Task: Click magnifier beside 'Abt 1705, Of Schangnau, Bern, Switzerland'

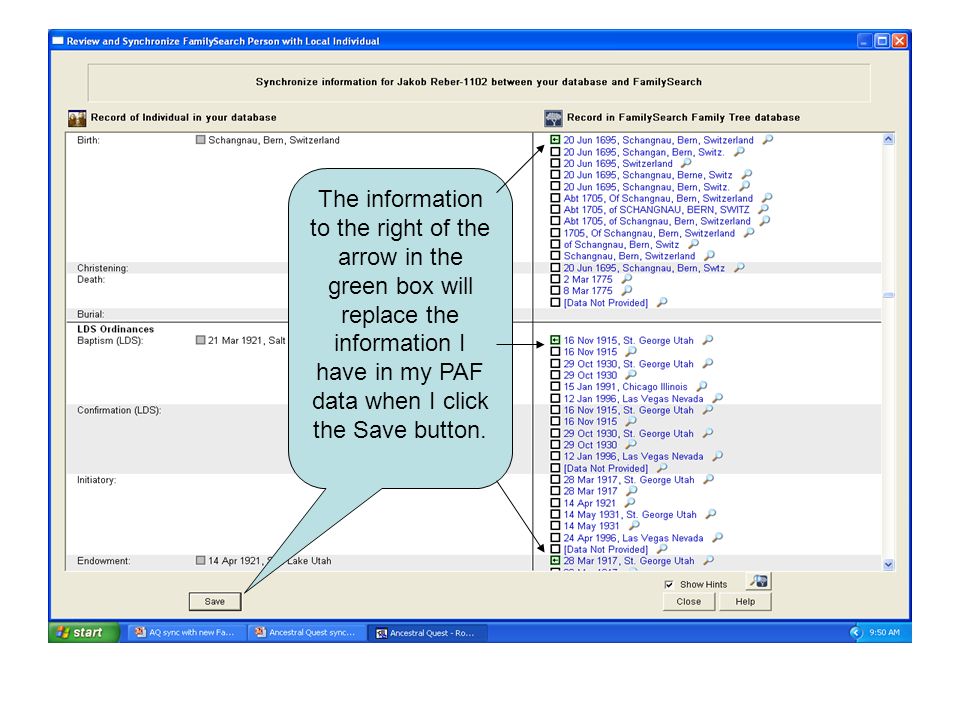Action: [x=767, y=198]
